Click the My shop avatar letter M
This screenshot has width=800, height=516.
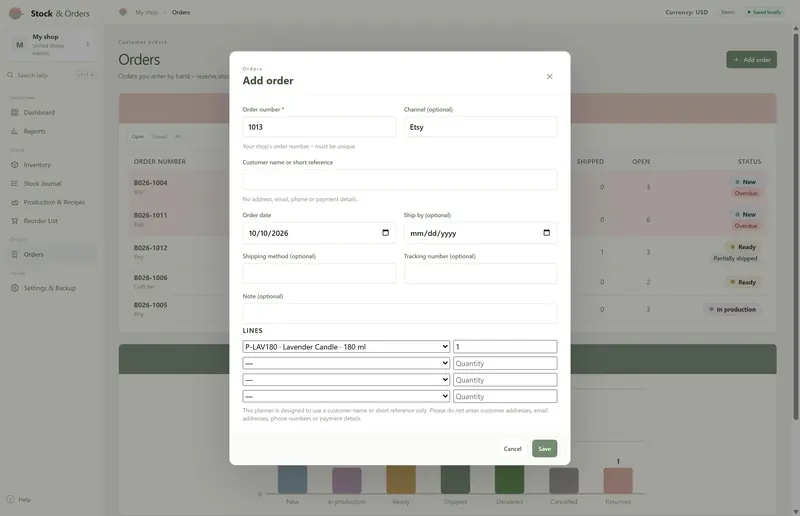tap(19, 45)
